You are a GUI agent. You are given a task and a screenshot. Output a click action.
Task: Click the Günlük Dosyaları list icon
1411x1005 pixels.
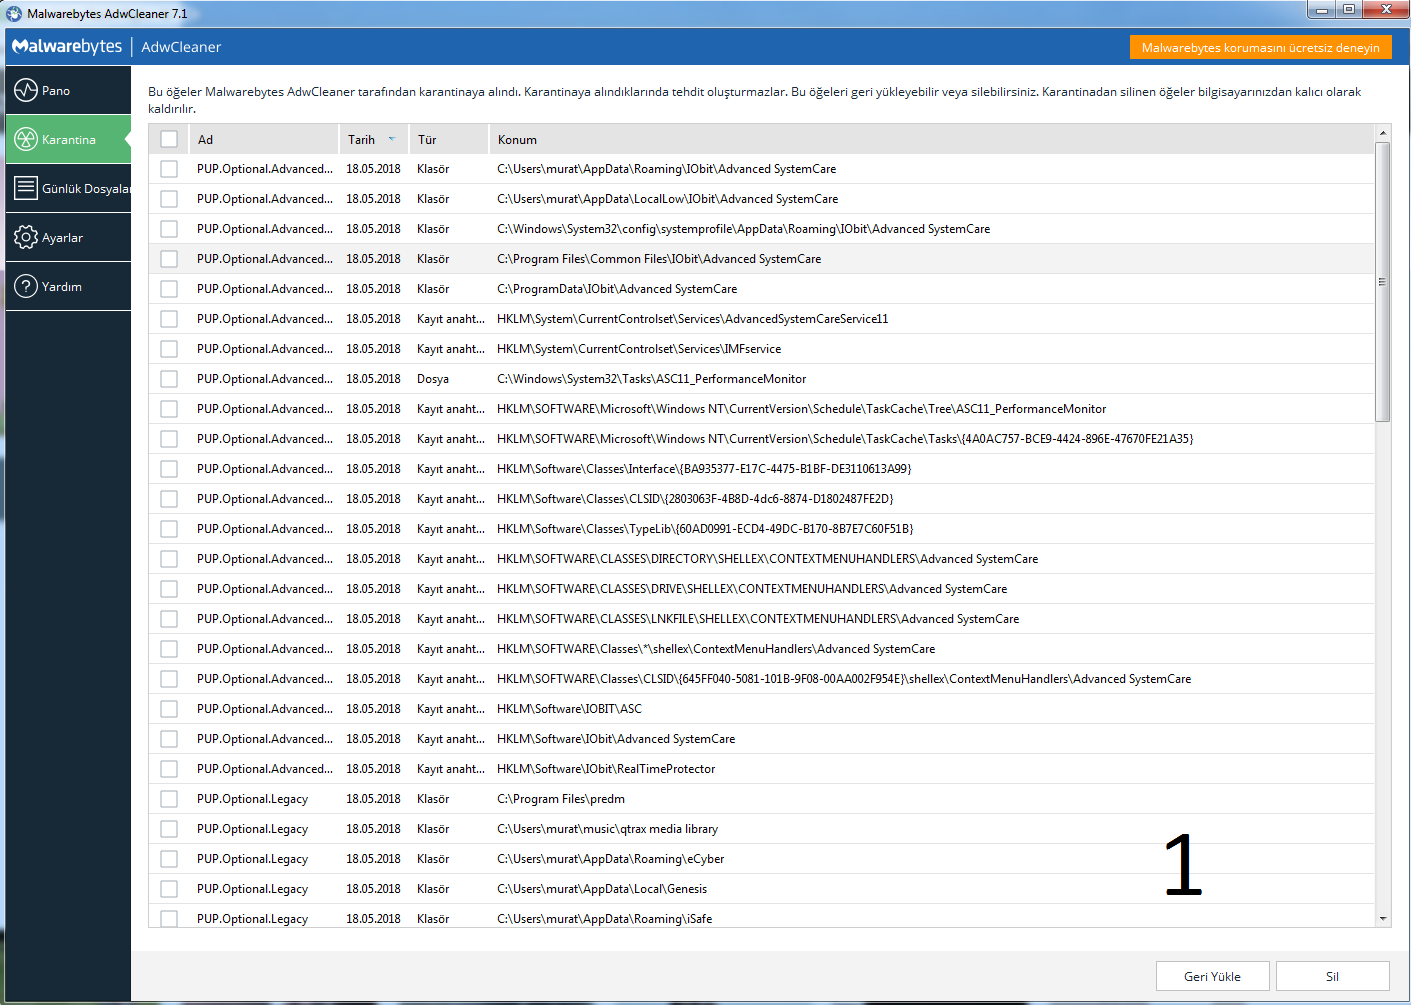(26, 188)
